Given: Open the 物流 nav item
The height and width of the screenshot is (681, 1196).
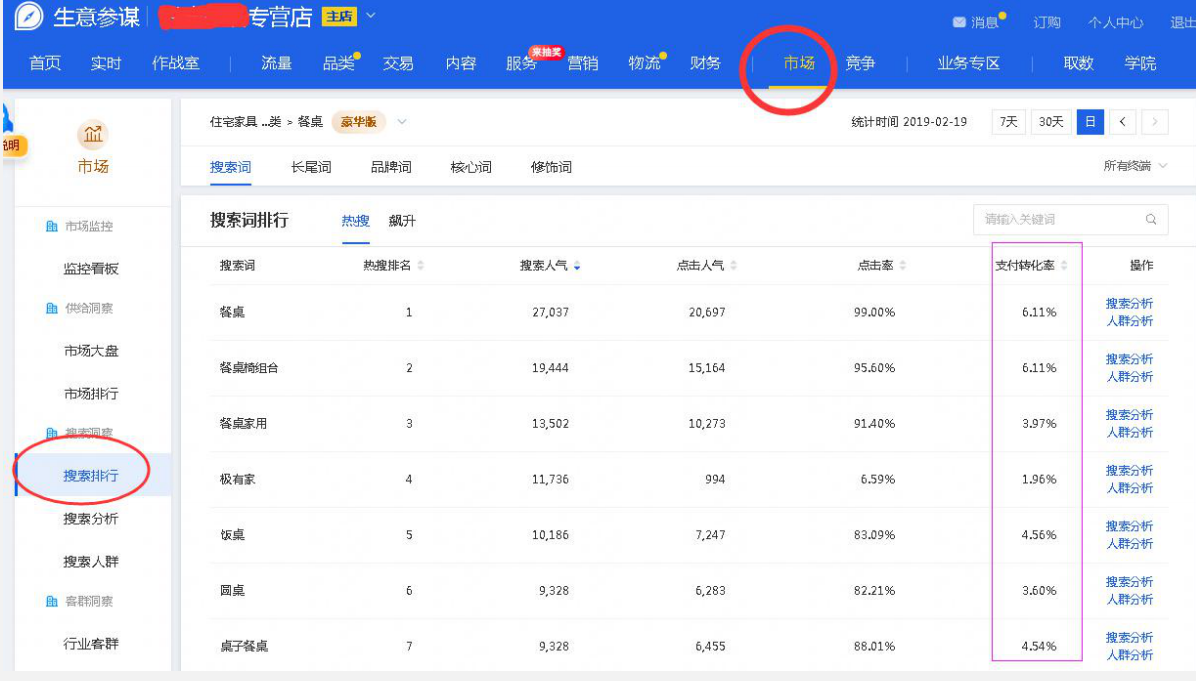Looking at the screenshot, I should click(644, 63).
